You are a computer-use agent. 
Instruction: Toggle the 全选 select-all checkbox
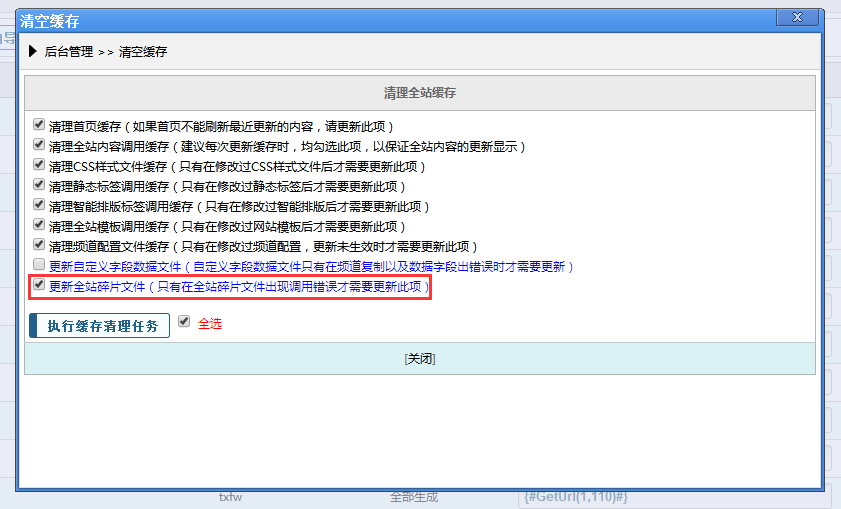tap(184, 323)
